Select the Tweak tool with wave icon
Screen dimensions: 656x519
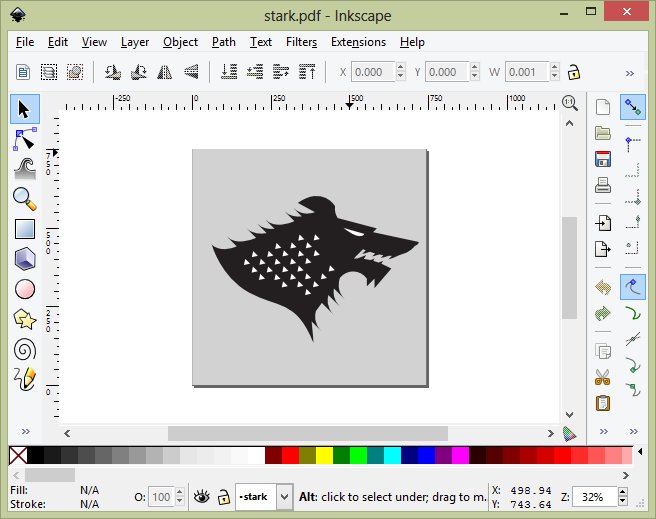point(25,169)
